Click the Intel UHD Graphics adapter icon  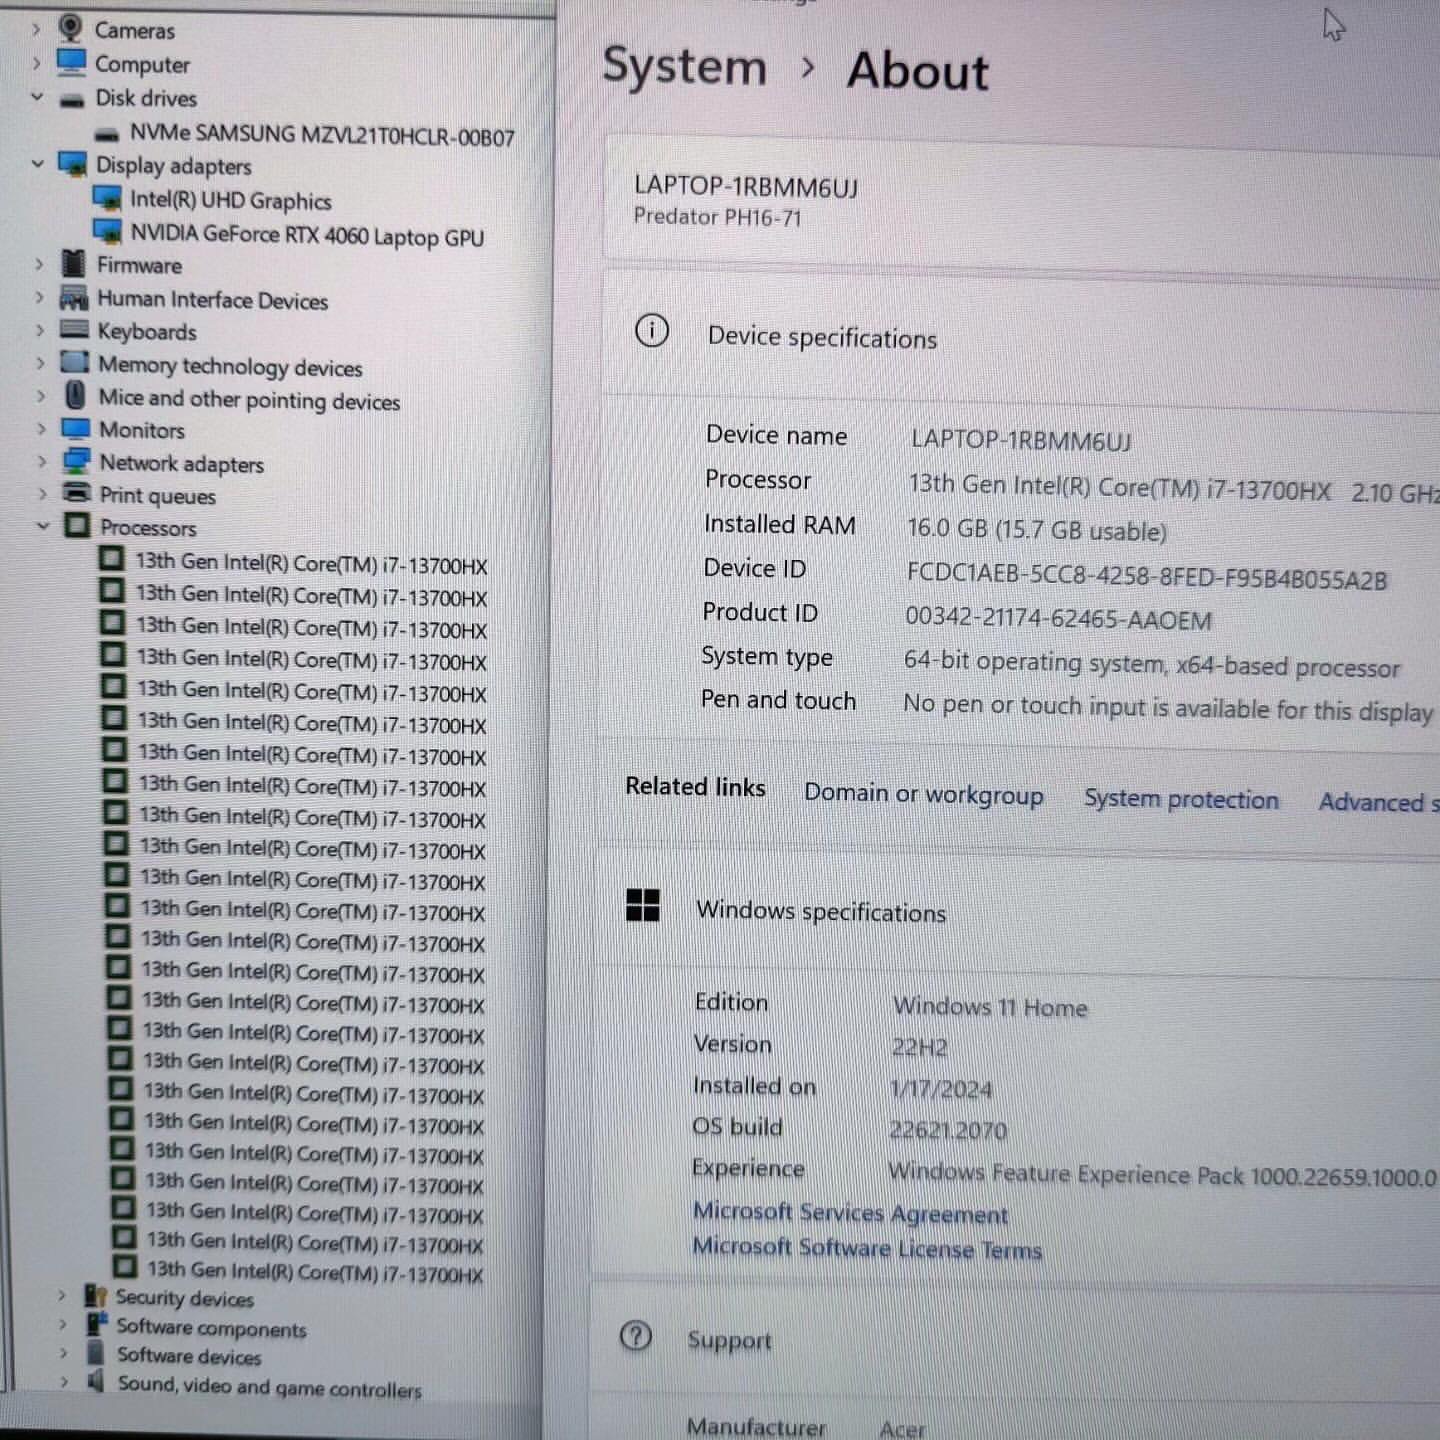point(107,198)
